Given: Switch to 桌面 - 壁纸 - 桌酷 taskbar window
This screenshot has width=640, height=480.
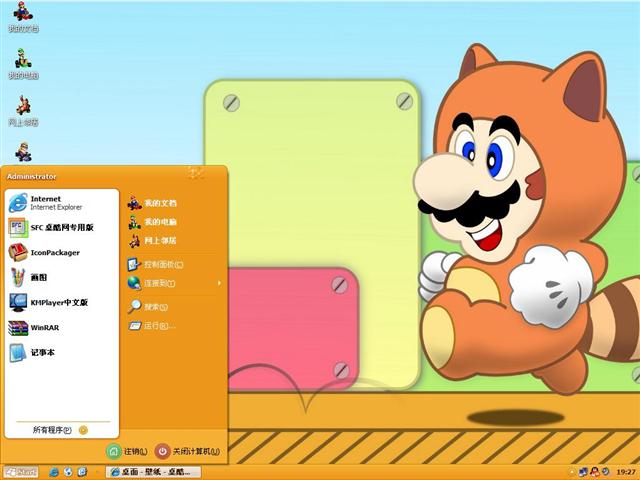Looking at the screenshot, I should pos(153,472).
